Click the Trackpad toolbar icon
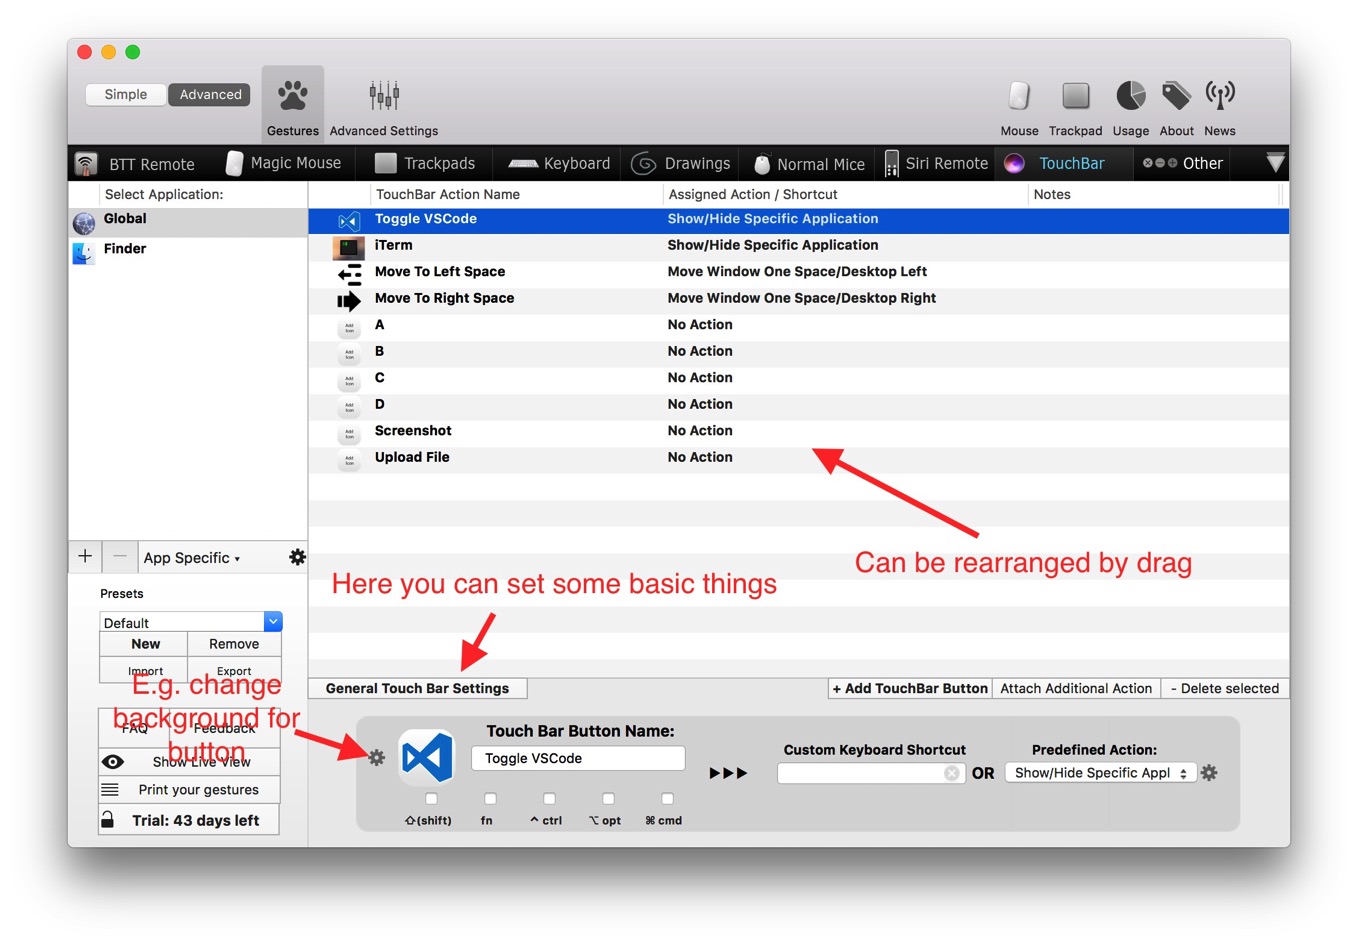This screenshot has width=1358, height=944. pos(1076,96)
